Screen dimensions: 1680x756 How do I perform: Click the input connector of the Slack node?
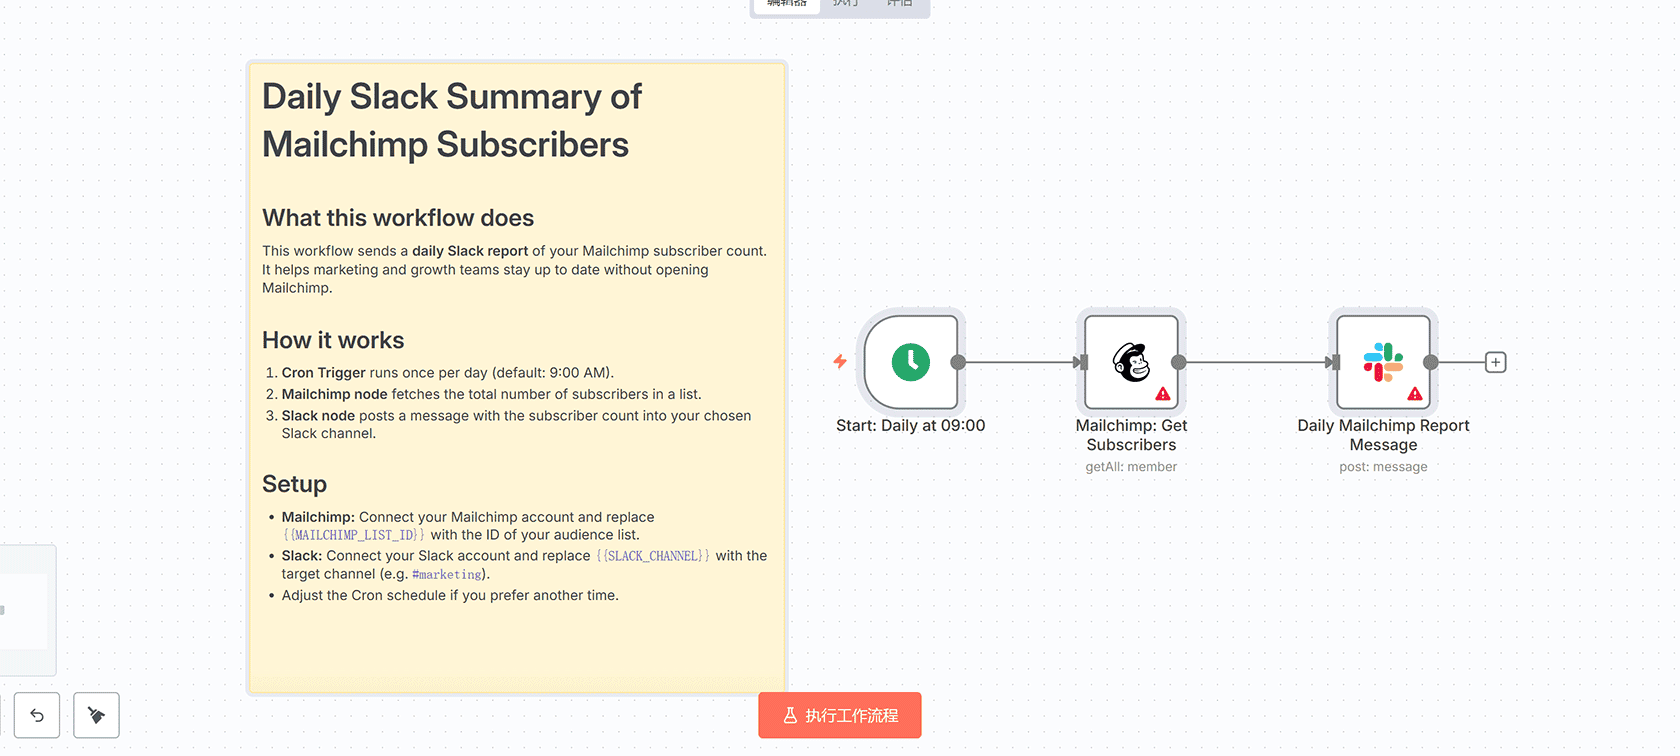(x=1331, y=362)
